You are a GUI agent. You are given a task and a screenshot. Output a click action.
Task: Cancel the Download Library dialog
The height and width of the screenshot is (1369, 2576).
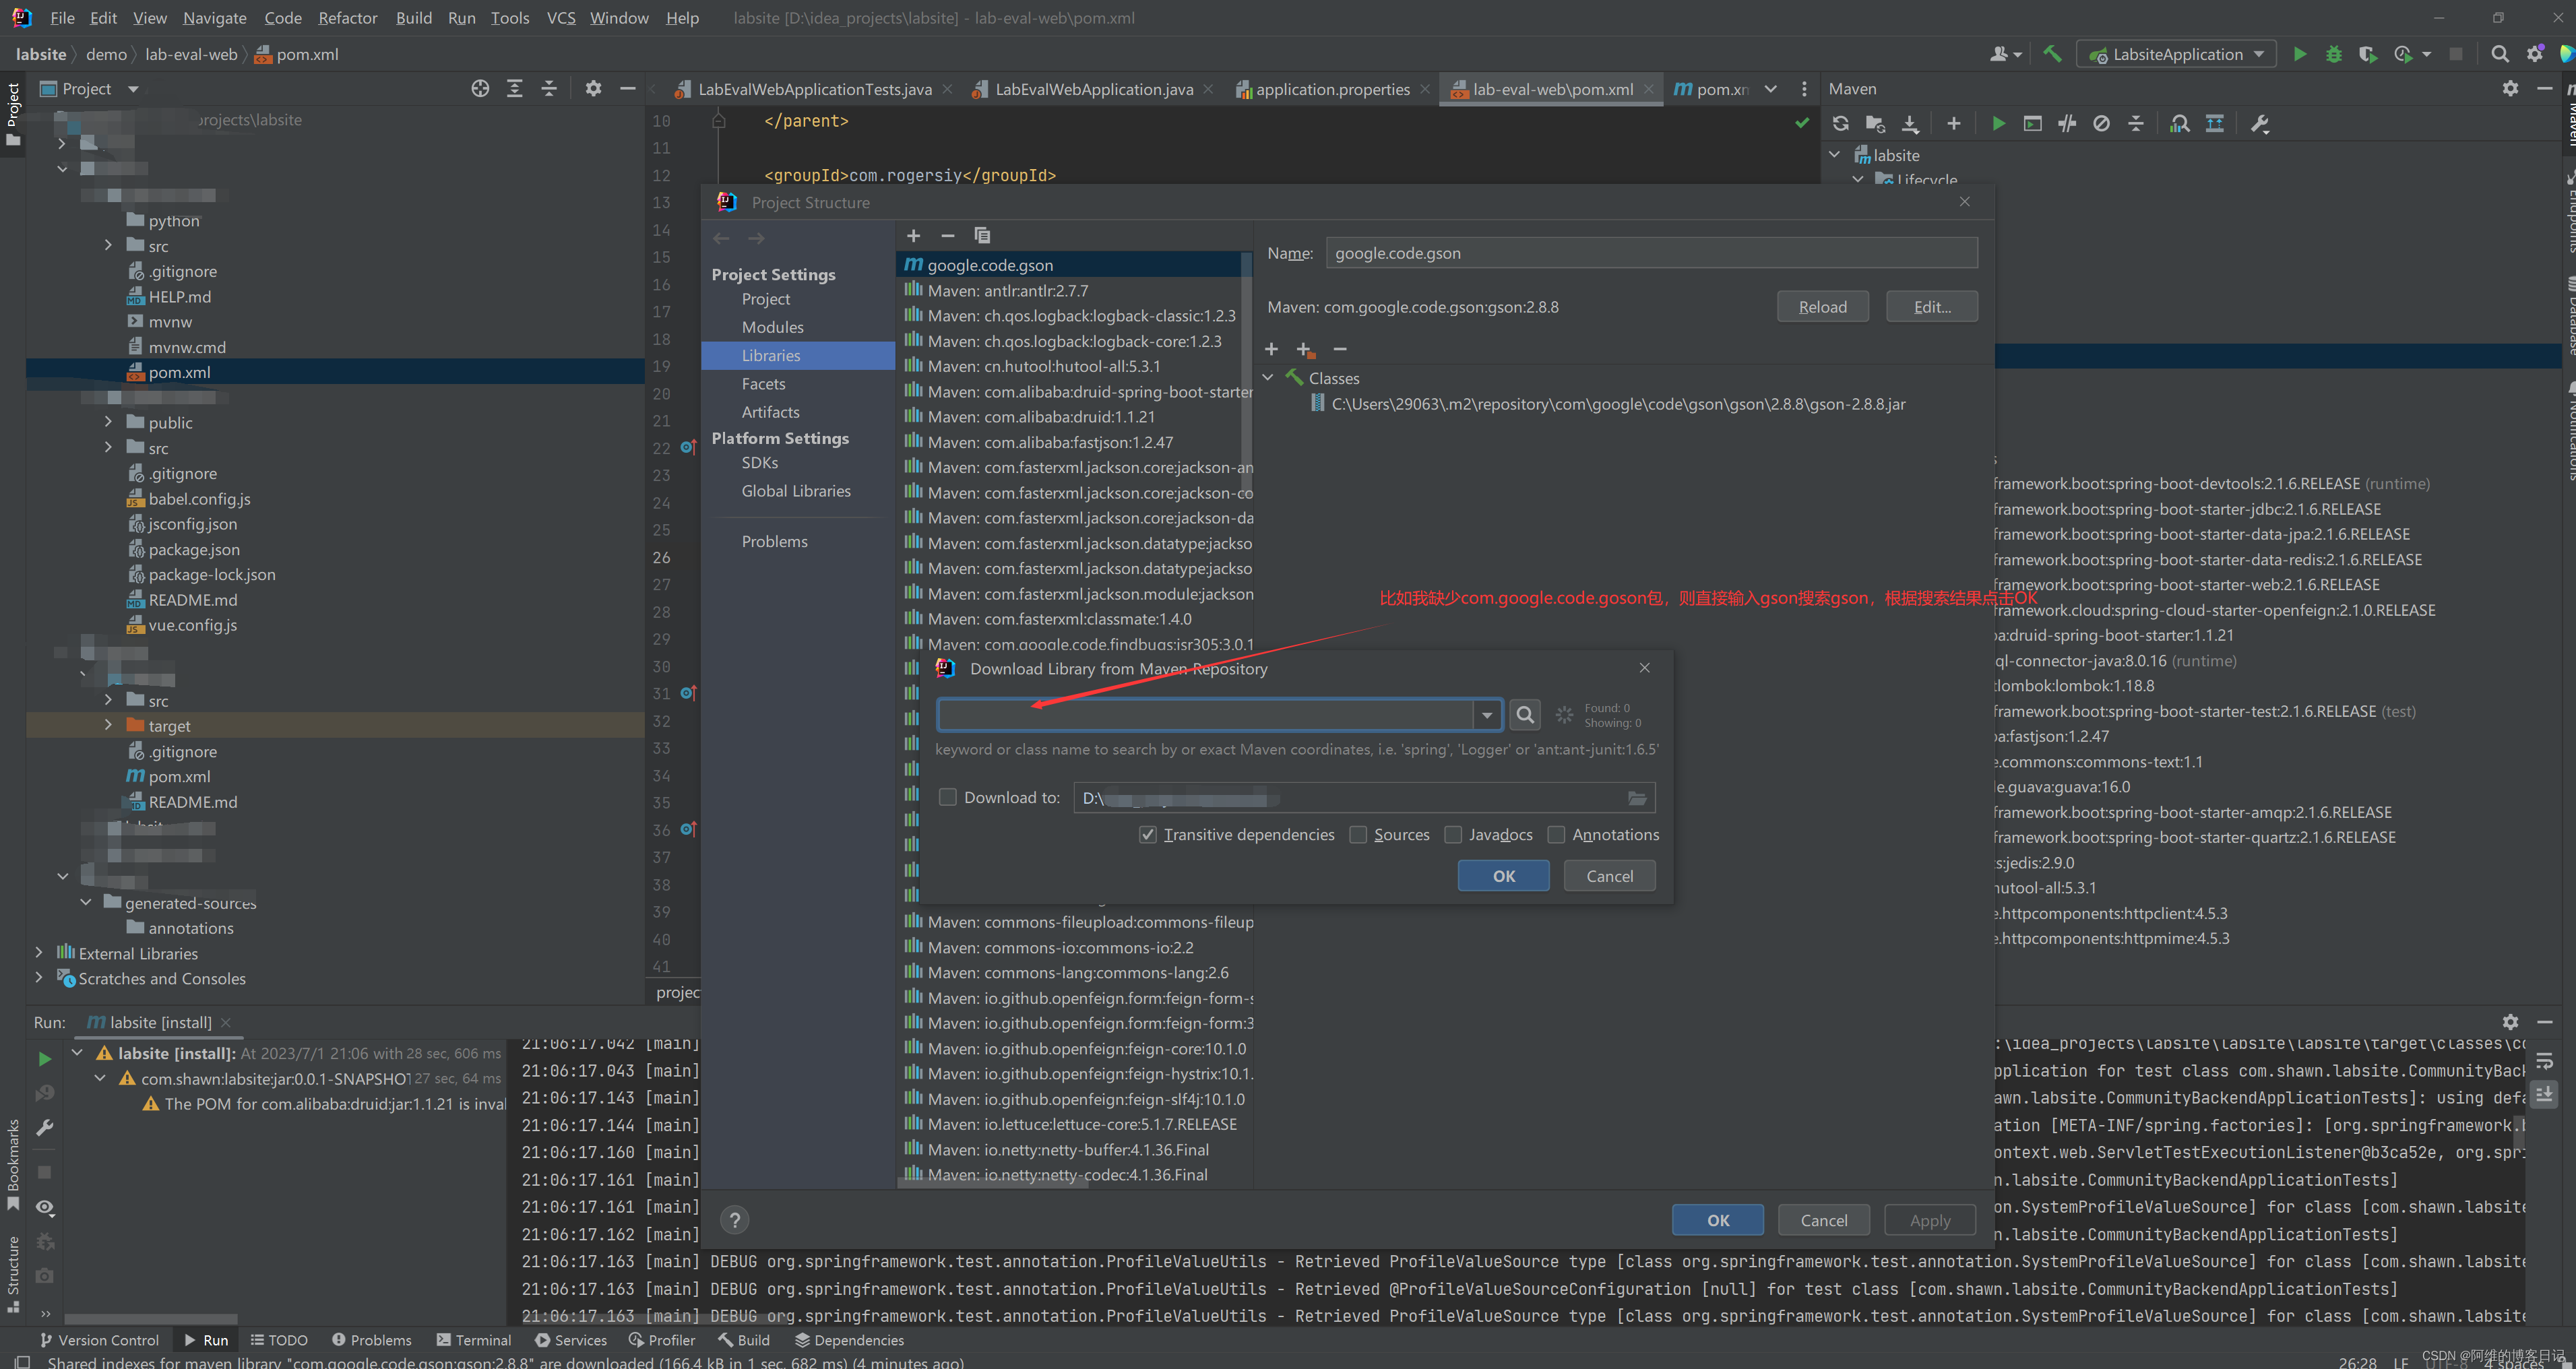pos(1608,875)
